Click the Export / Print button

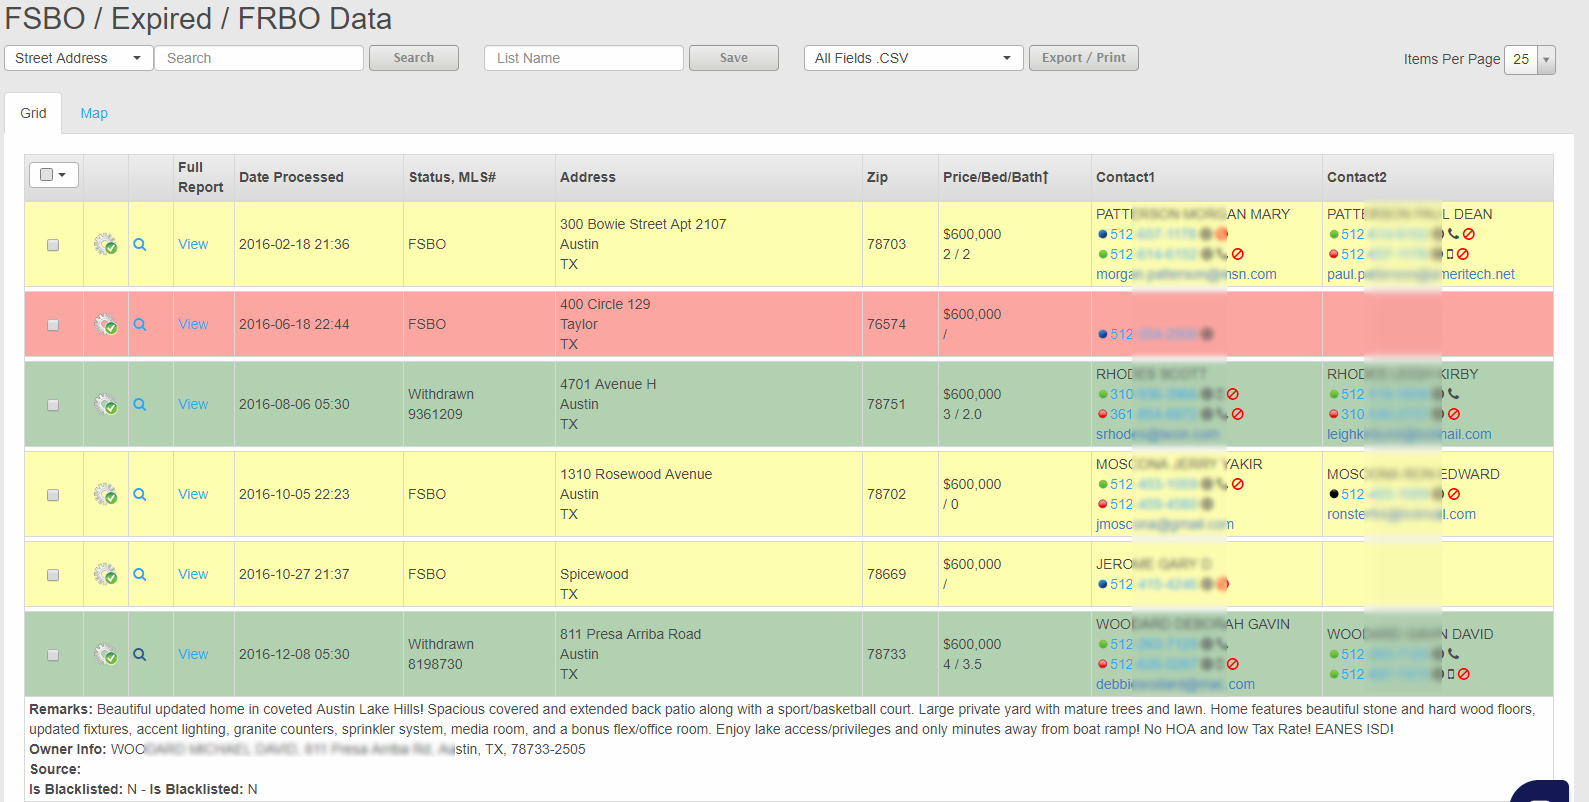tap(1083, 58)
